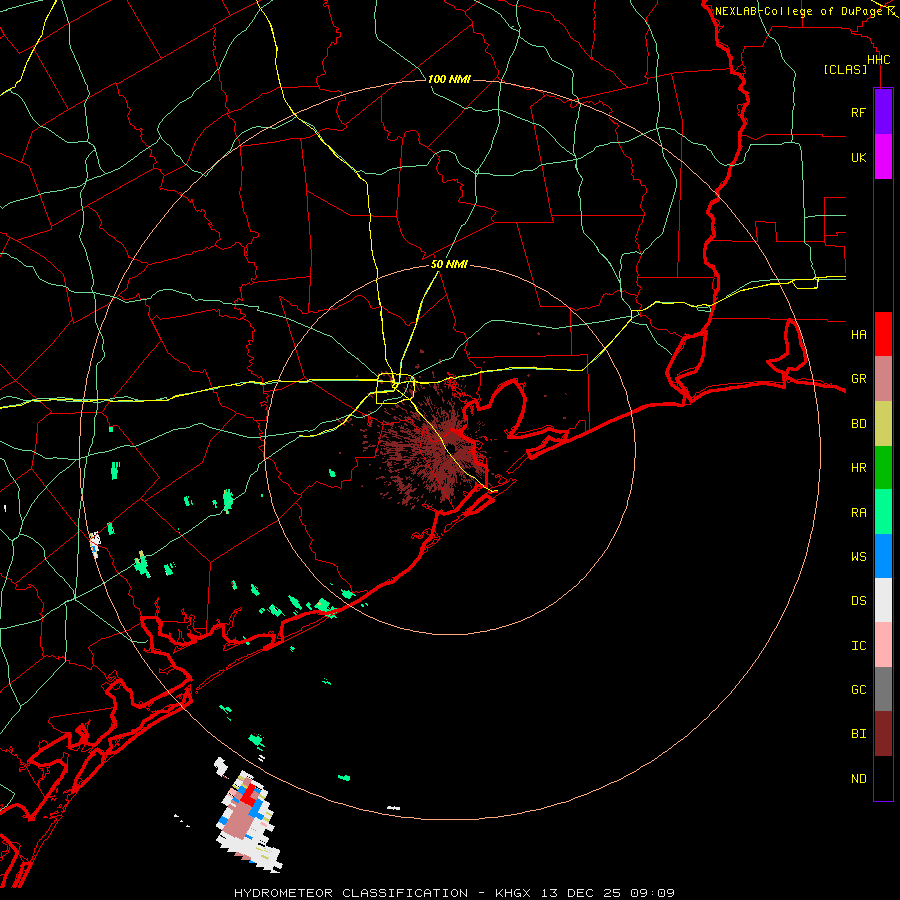Image resolution: width=900 pixels, height=900 pixels.
Task: Pick the dark green HR heavy rain swatch
Action: click(x=883, y=468)
